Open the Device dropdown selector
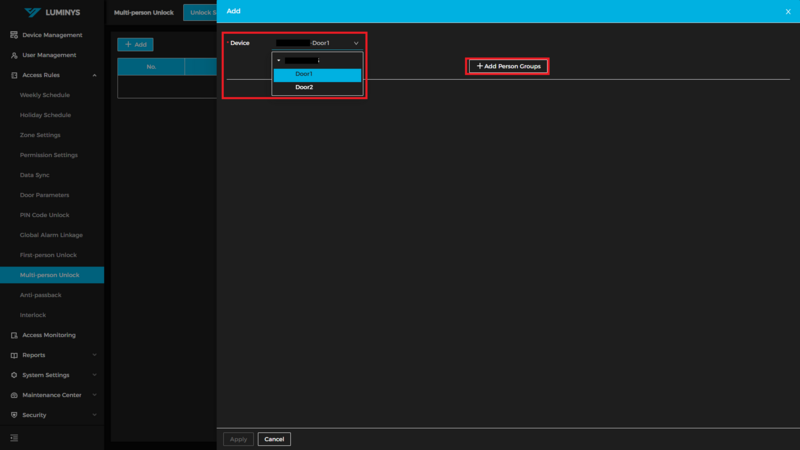The height and width of the screenshot is (450, 800). coord(317,43)
